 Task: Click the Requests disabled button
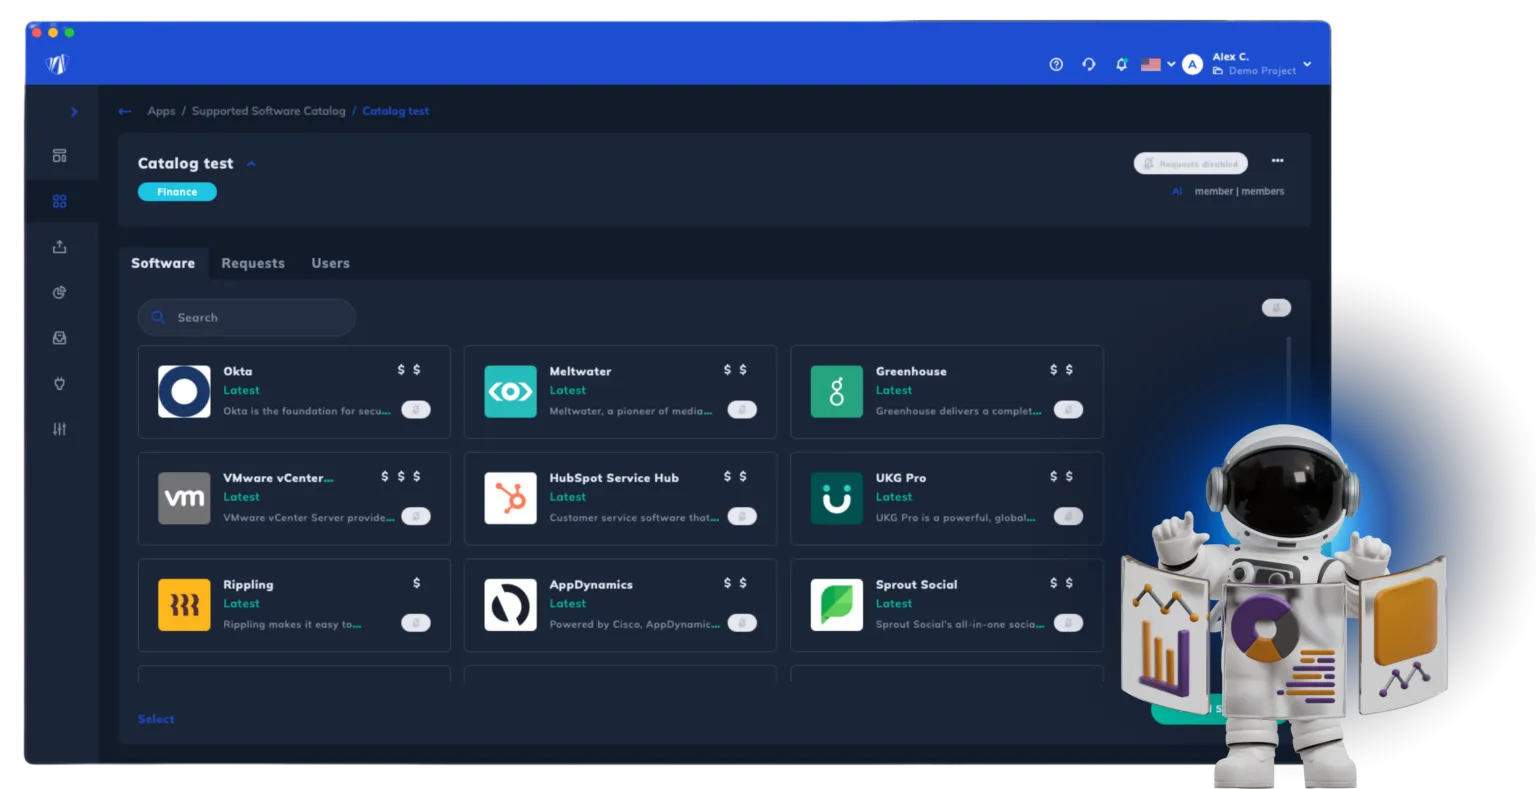1191,163
